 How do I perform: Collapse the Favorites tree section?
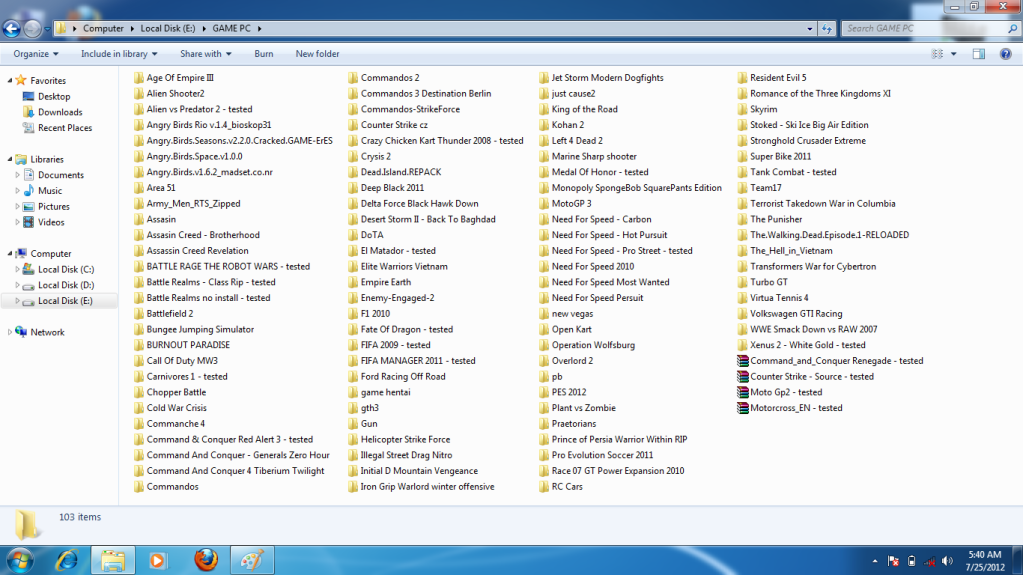coord(10,80)
